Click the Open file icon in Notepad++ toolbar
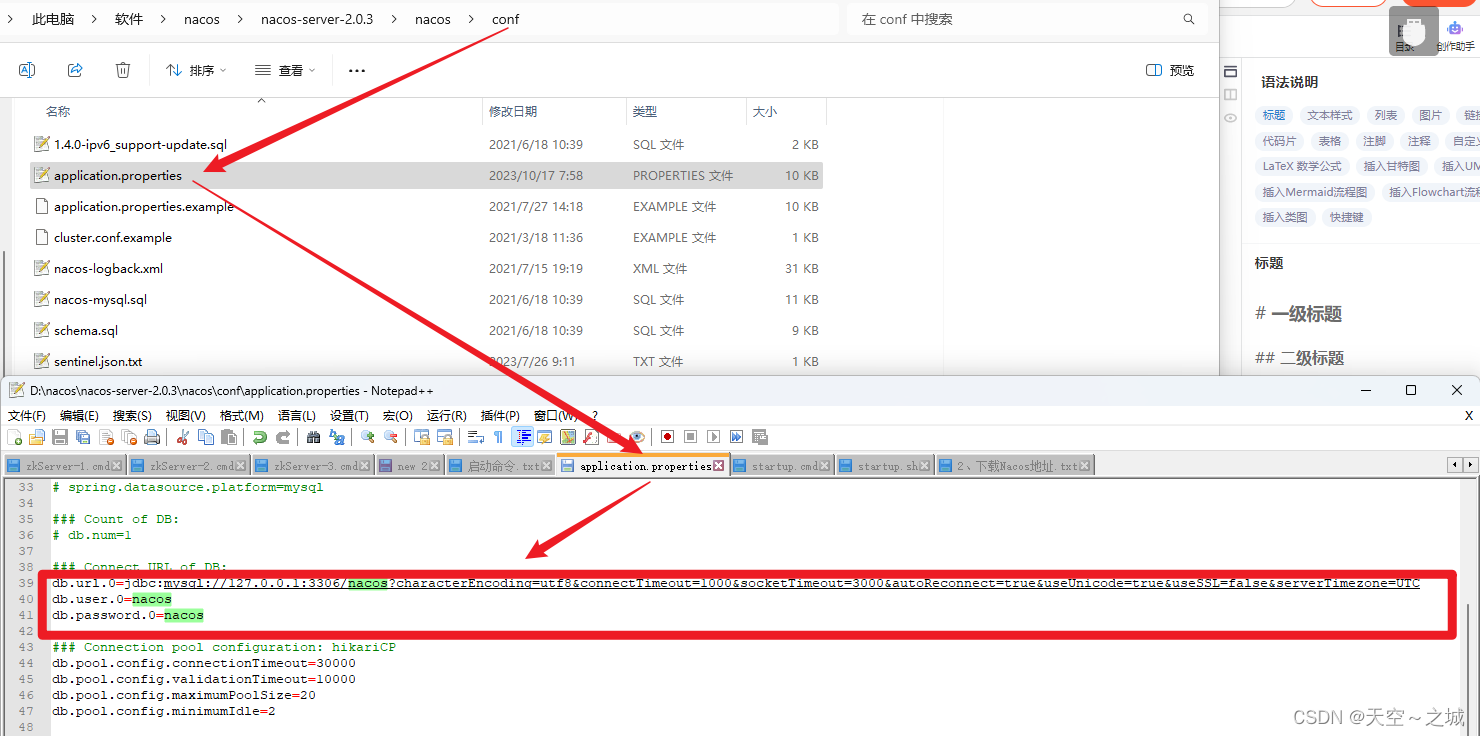This screenshot has width=1480, height=736. [37, 437]
